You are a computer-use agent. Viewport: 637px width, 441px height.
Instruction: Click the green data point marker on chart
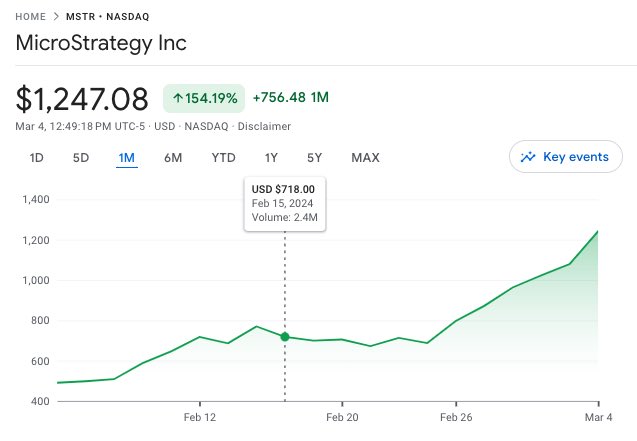pyautogui.click(x=285, y=337)
